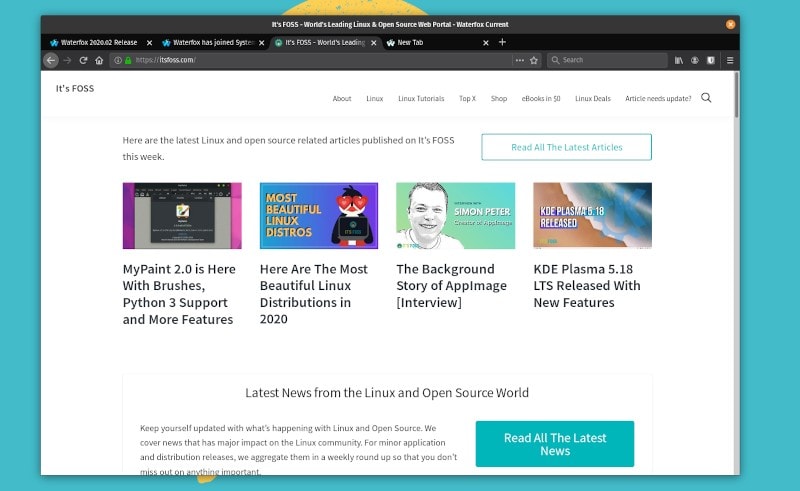Click the Simon Peter interview thumbnail
Image resolution: width=800 pixels, height=491 pixels.
tap(456, 215)
